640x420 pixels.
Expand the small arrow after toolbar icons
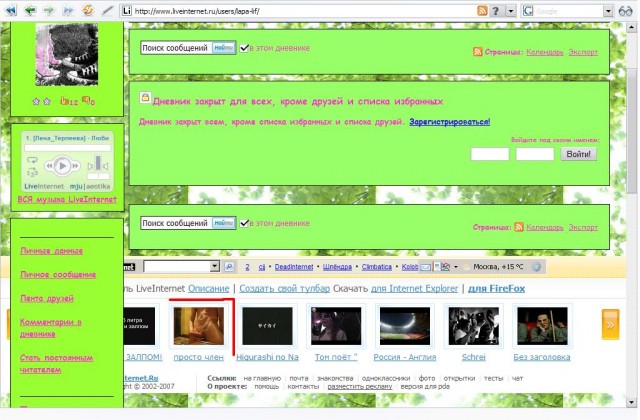click(x=456, y=267)
